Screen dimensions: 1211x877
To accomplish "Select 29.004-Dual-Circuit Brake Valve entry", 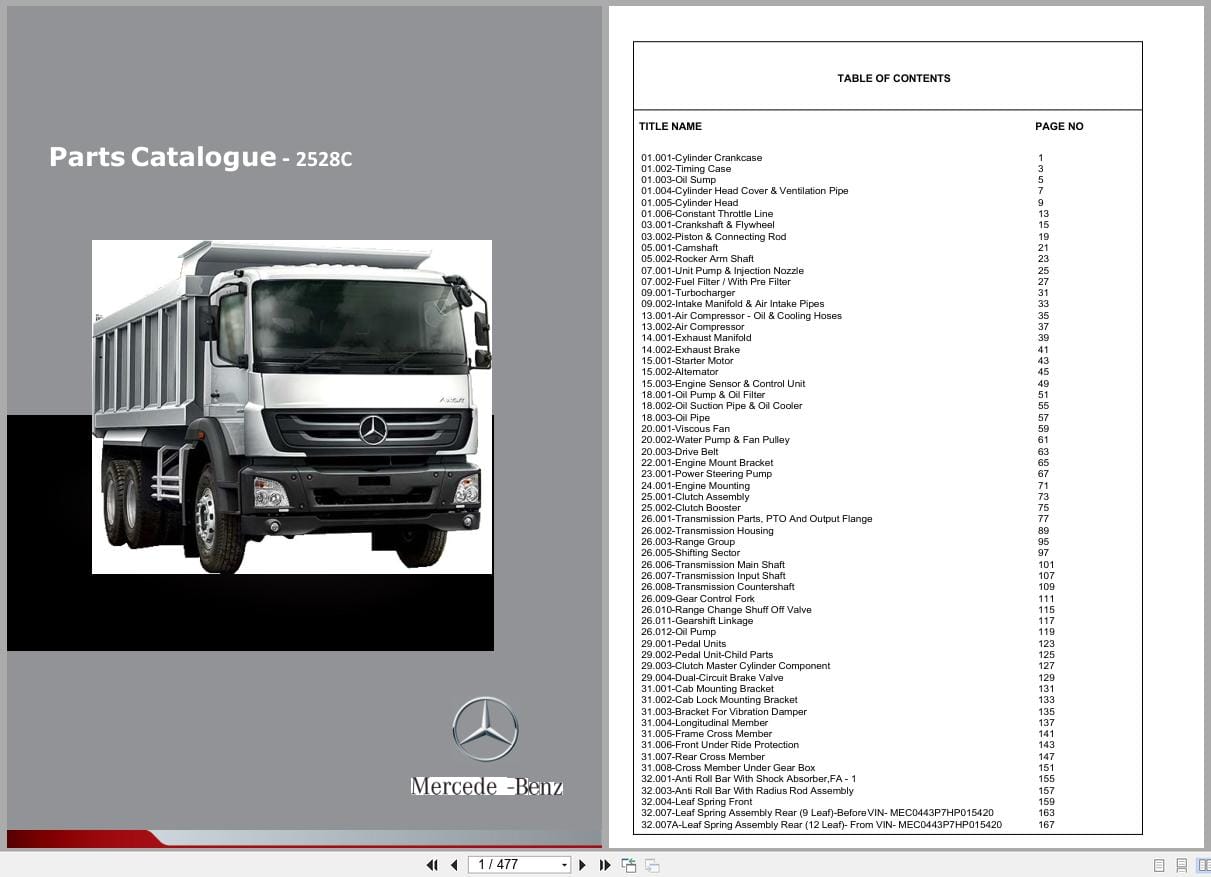I will (712, 678).
